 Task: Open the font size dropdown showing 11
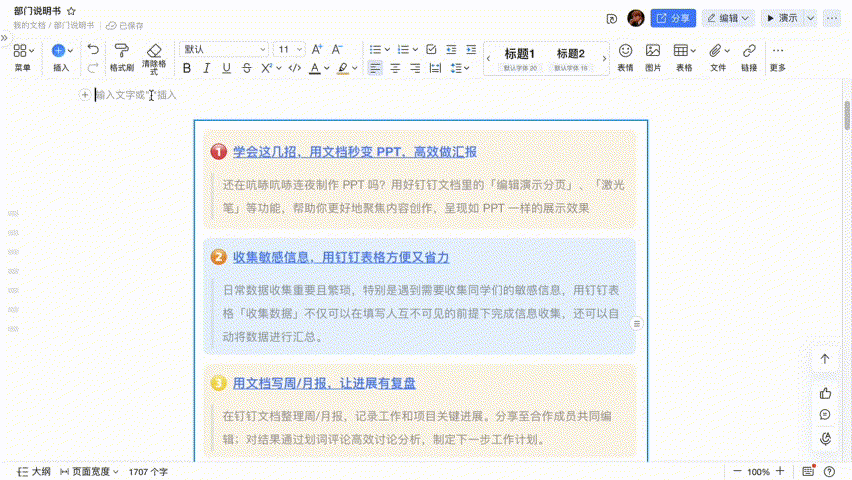(x=289, y=49)
